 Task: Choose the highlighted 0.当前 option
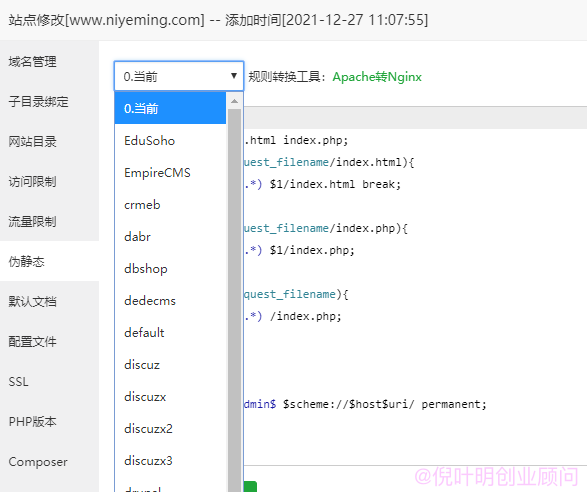click(x=170, y=108)
